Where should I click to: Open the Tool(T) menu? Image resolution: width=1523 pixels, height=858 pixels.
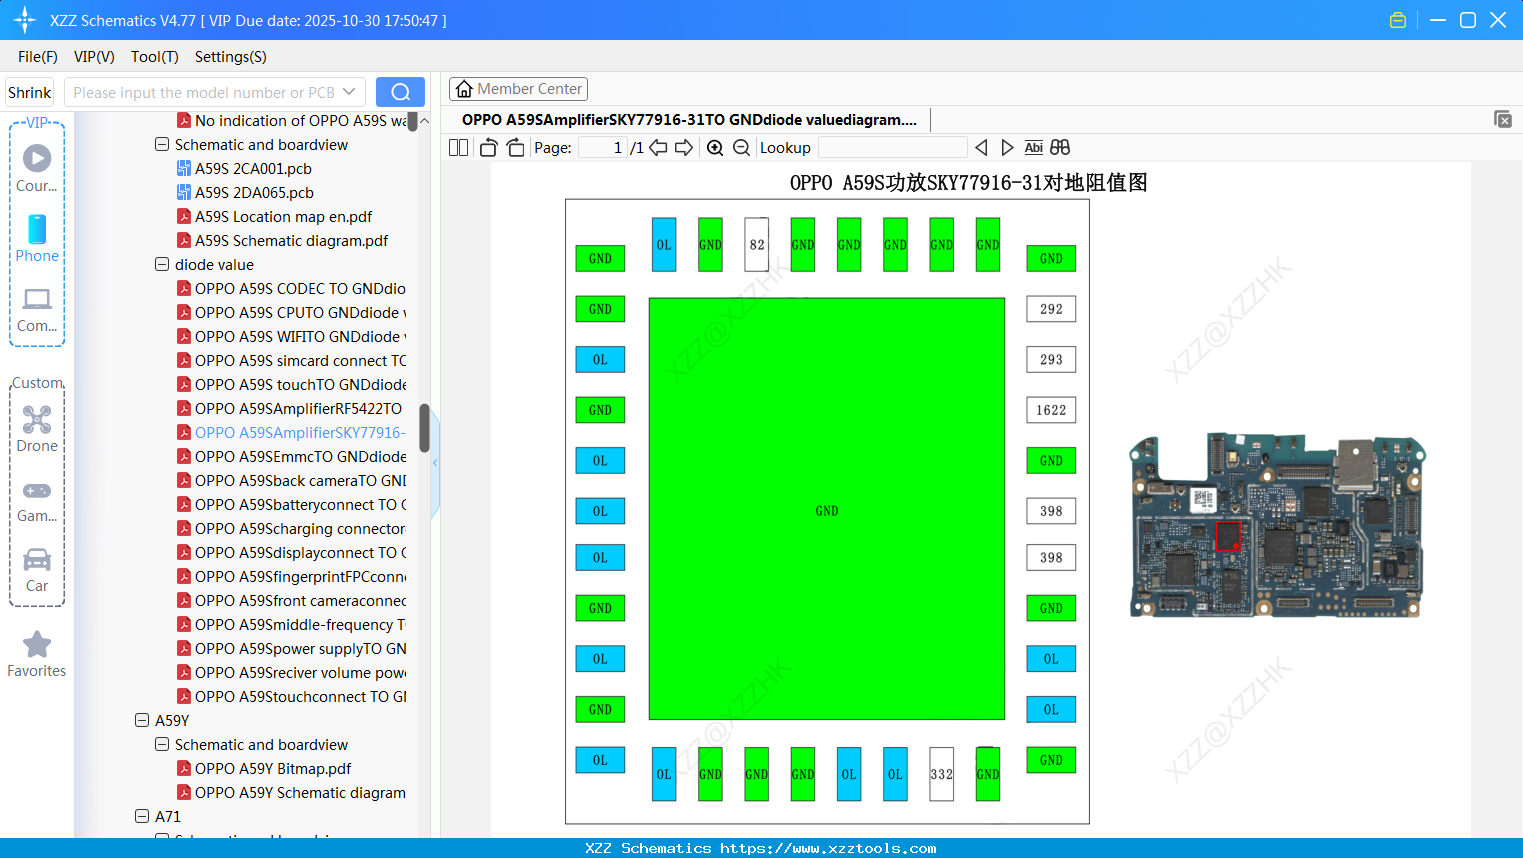point(154,57)
